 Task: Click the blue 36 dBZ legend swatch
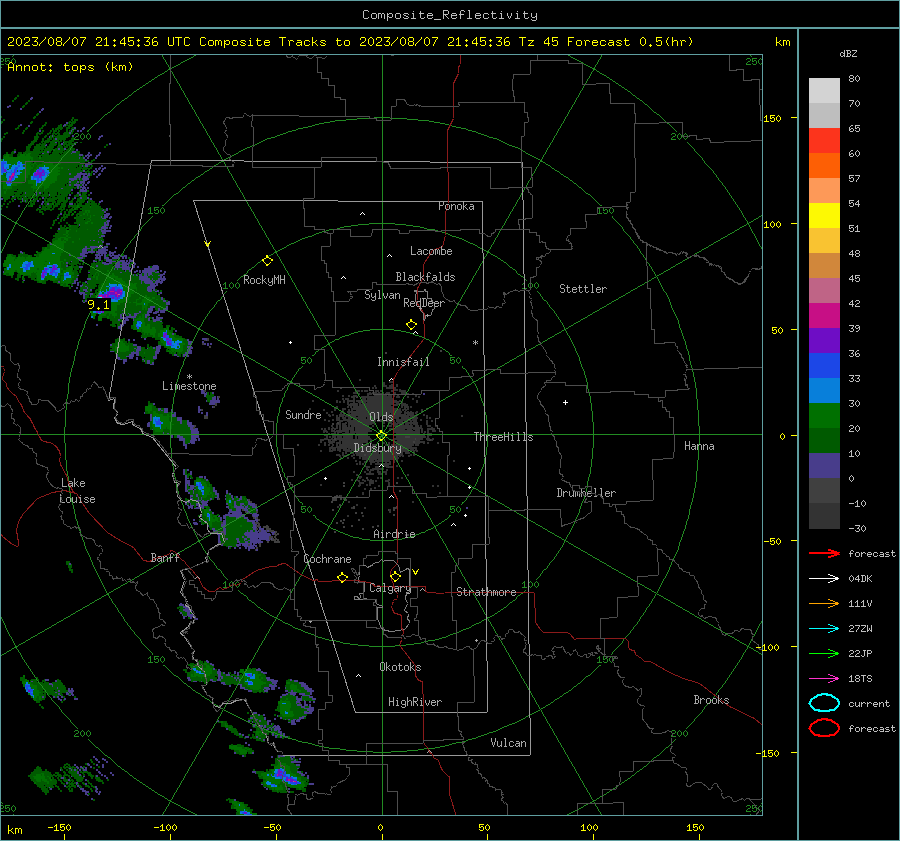(x=824, y=365)
